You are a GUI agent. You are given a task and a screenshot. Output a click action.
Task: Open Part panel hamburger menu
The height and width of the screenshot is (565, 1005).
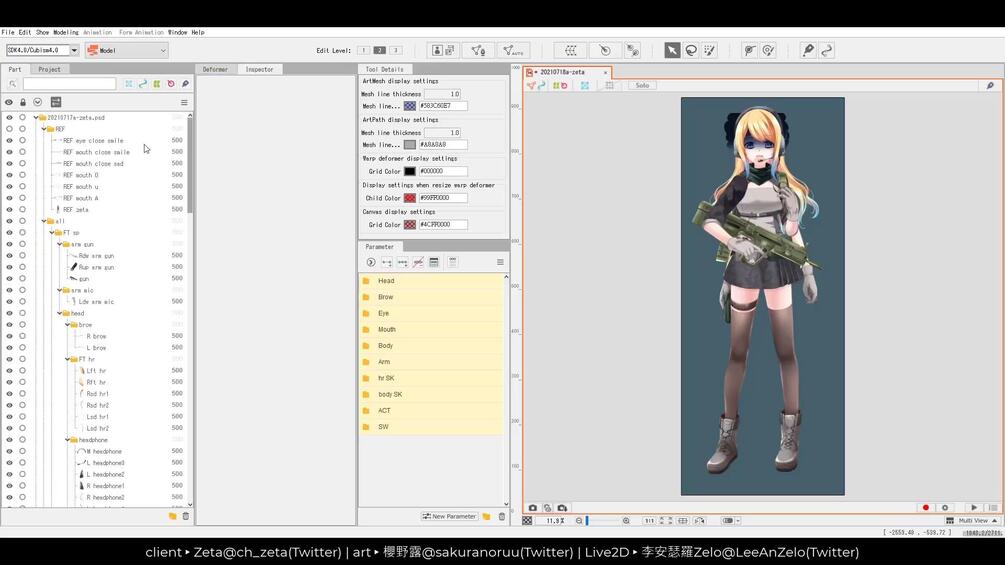tap(184, 102)
